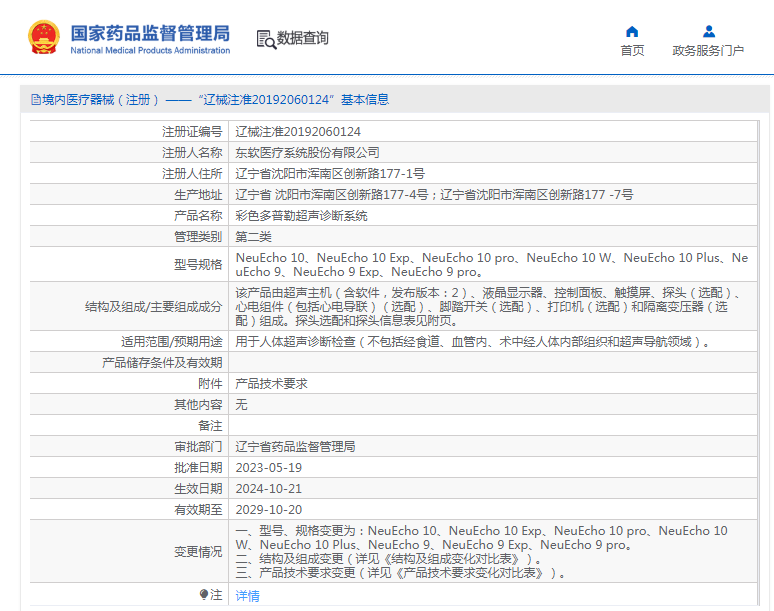Click the 首页 home icon
This screenshot has width=774, height=611.
point(632,32)
